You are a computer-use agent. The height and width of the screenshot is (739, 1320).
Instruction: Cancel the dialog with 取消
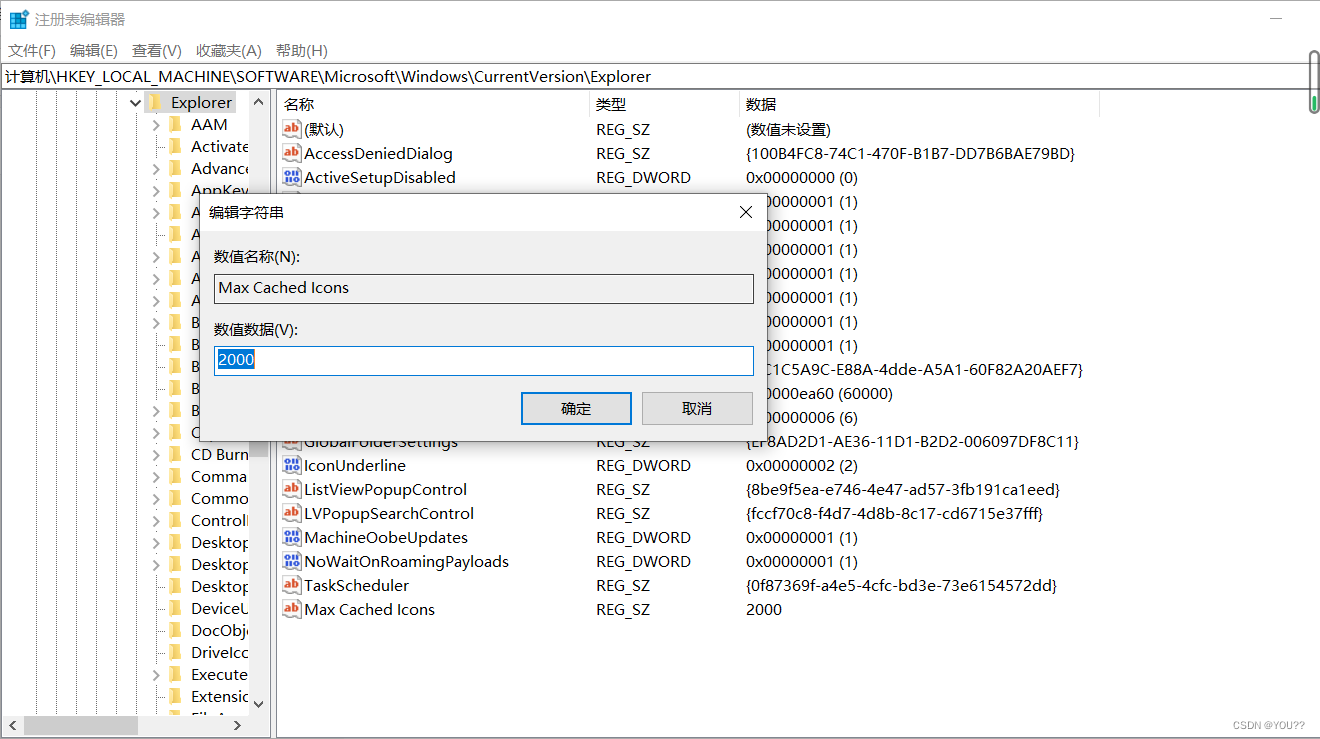[x=697, y=408]
